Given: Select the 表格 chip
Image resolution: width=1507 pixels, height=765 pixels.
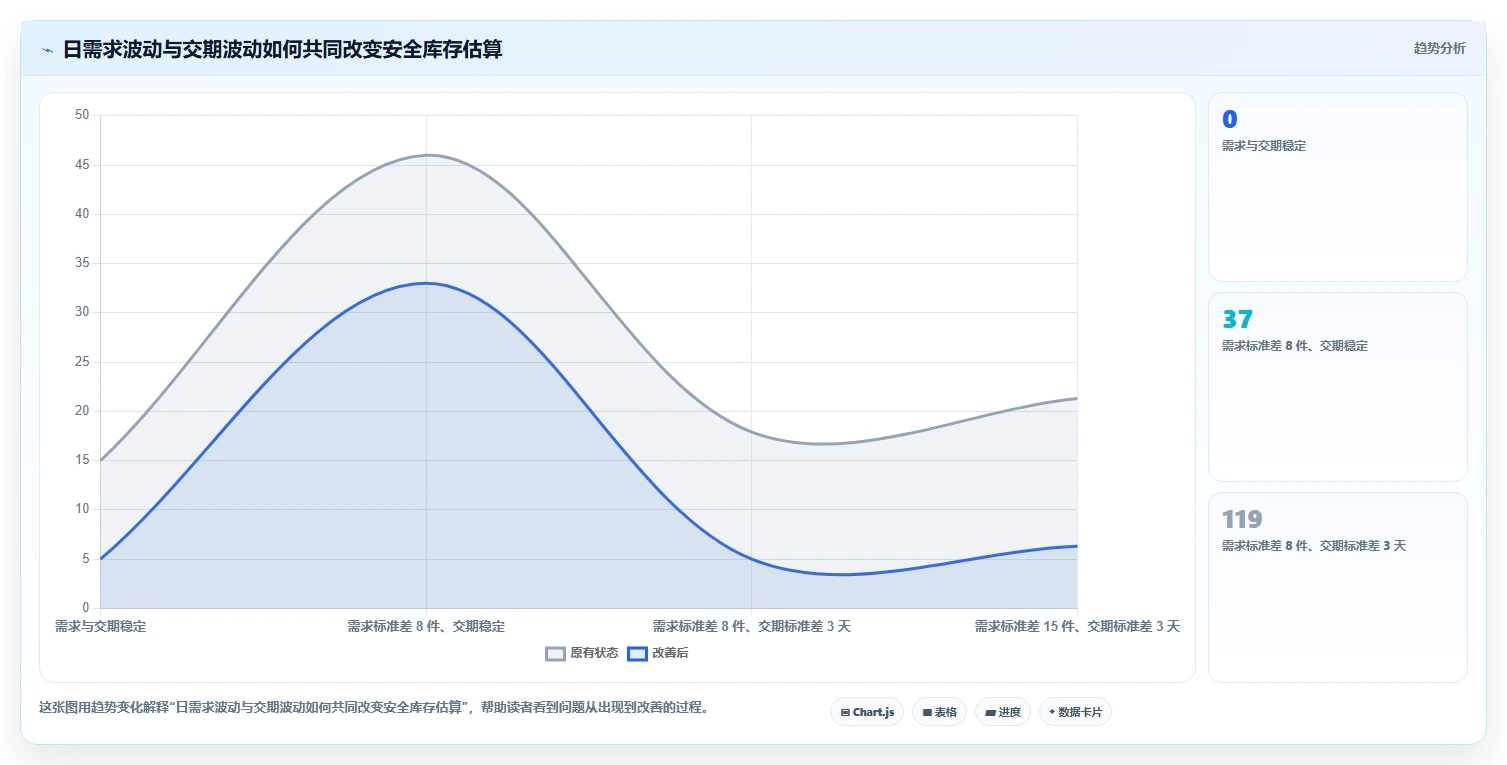Looking at the screenshot, I should 939,712.
